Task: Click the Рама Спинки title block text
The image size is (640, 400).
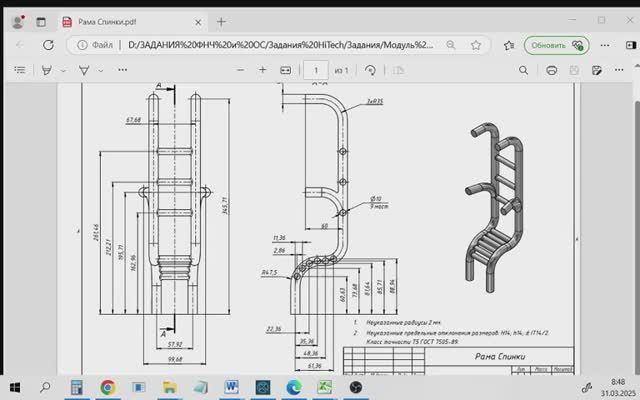Action: coord(500,356)
